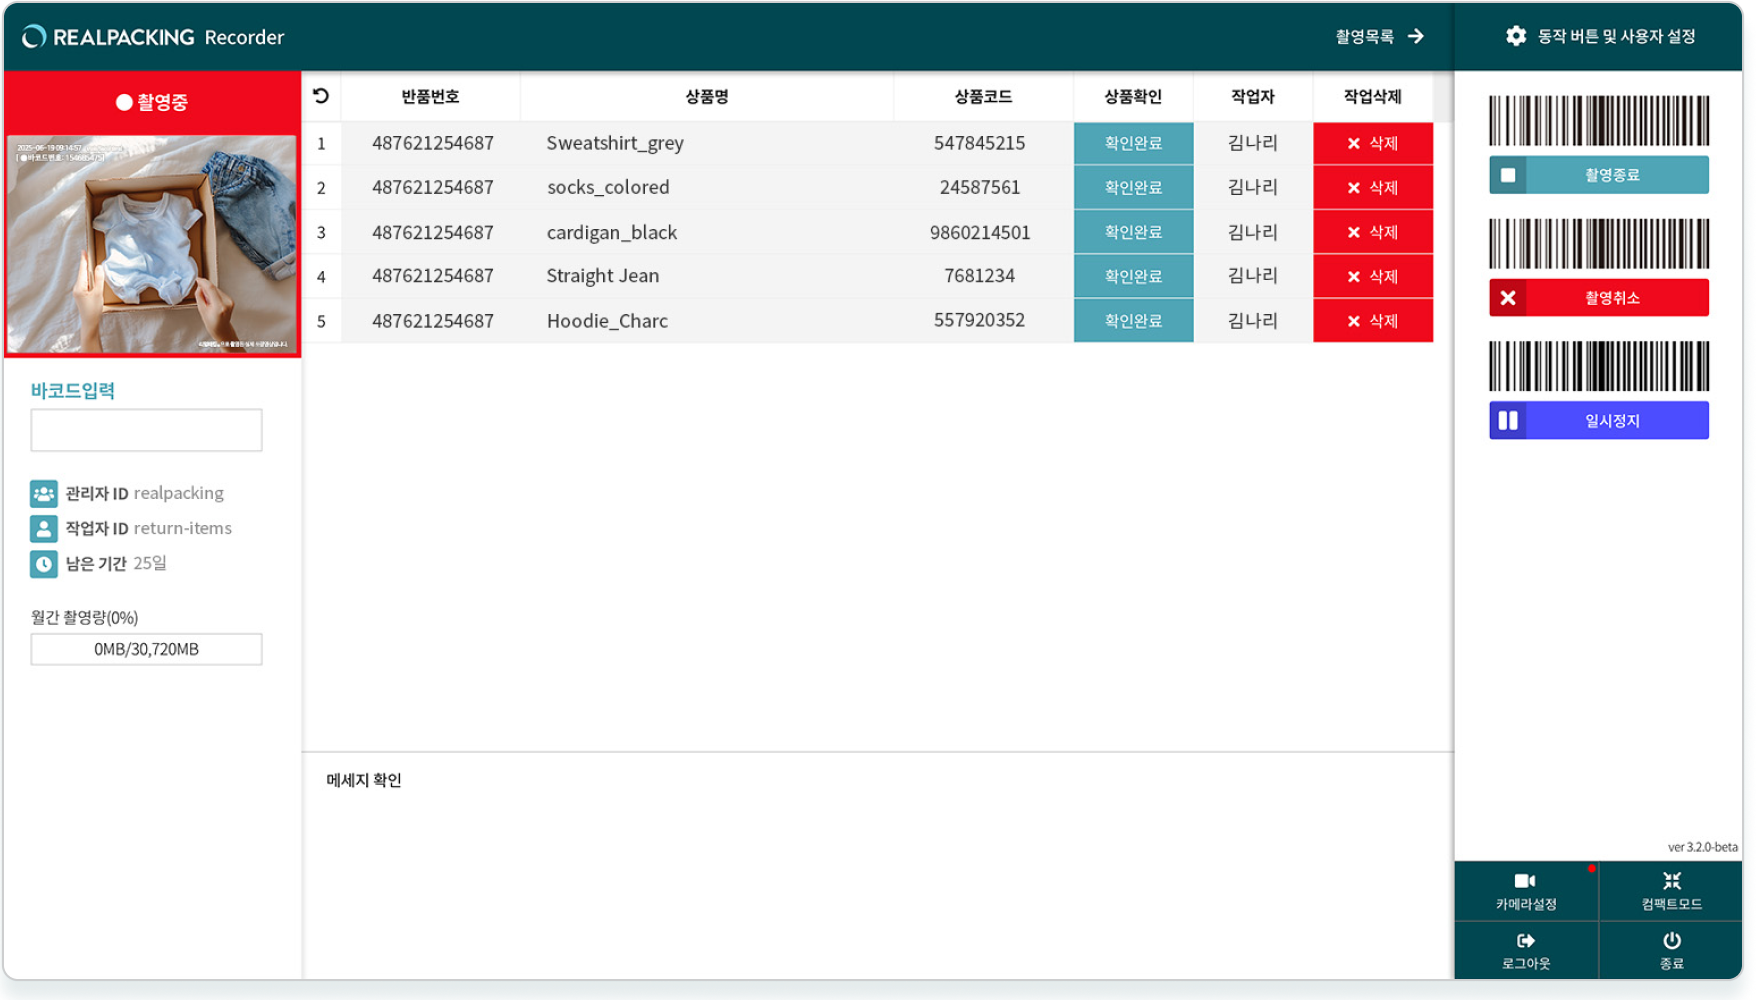Image resolution: width=1756 pixels, height=1000 pixels.
Task: Cancel recording with 촬영취소 button
Action: [x=1598, y=298]
